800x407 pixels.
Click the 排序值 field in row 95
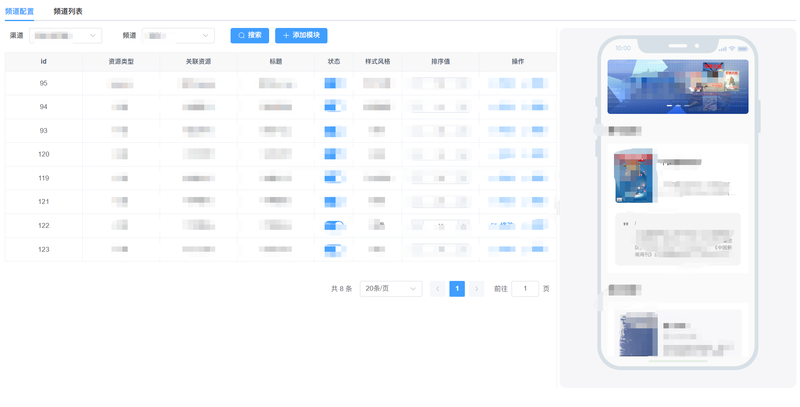(440, 83)
